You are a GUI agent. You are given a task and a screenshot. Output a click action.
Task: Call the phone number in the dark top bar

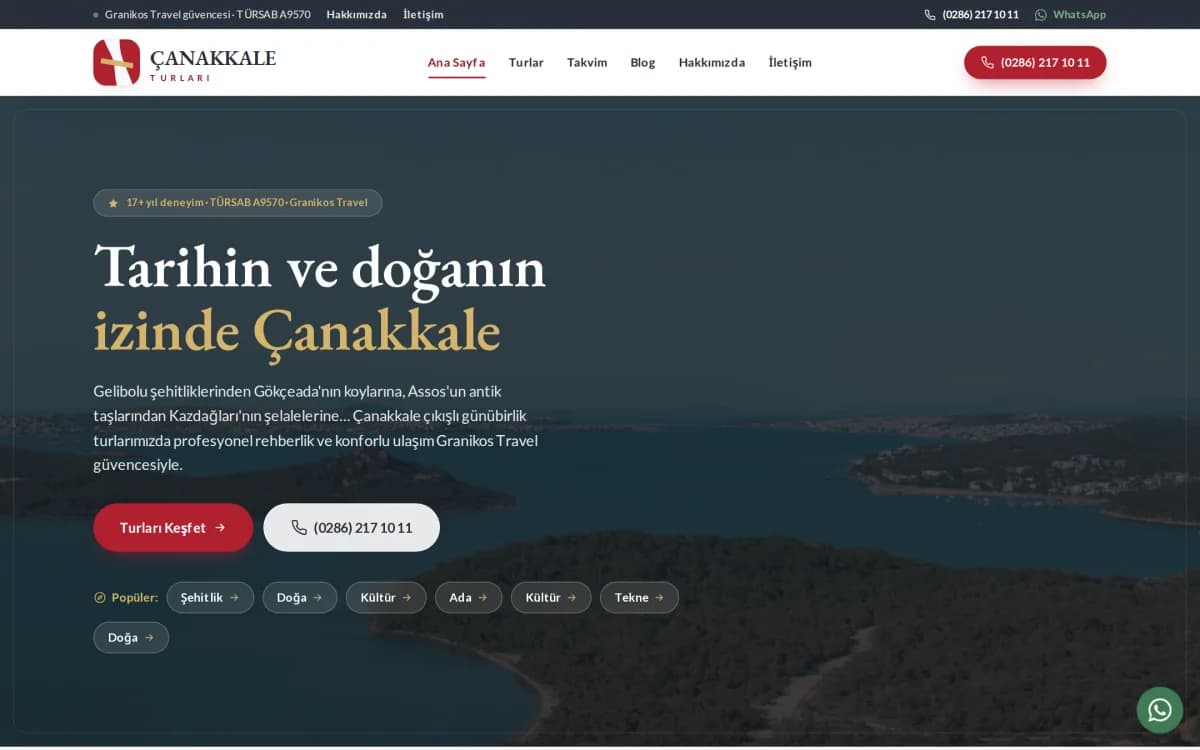click(x=971, y=15)
